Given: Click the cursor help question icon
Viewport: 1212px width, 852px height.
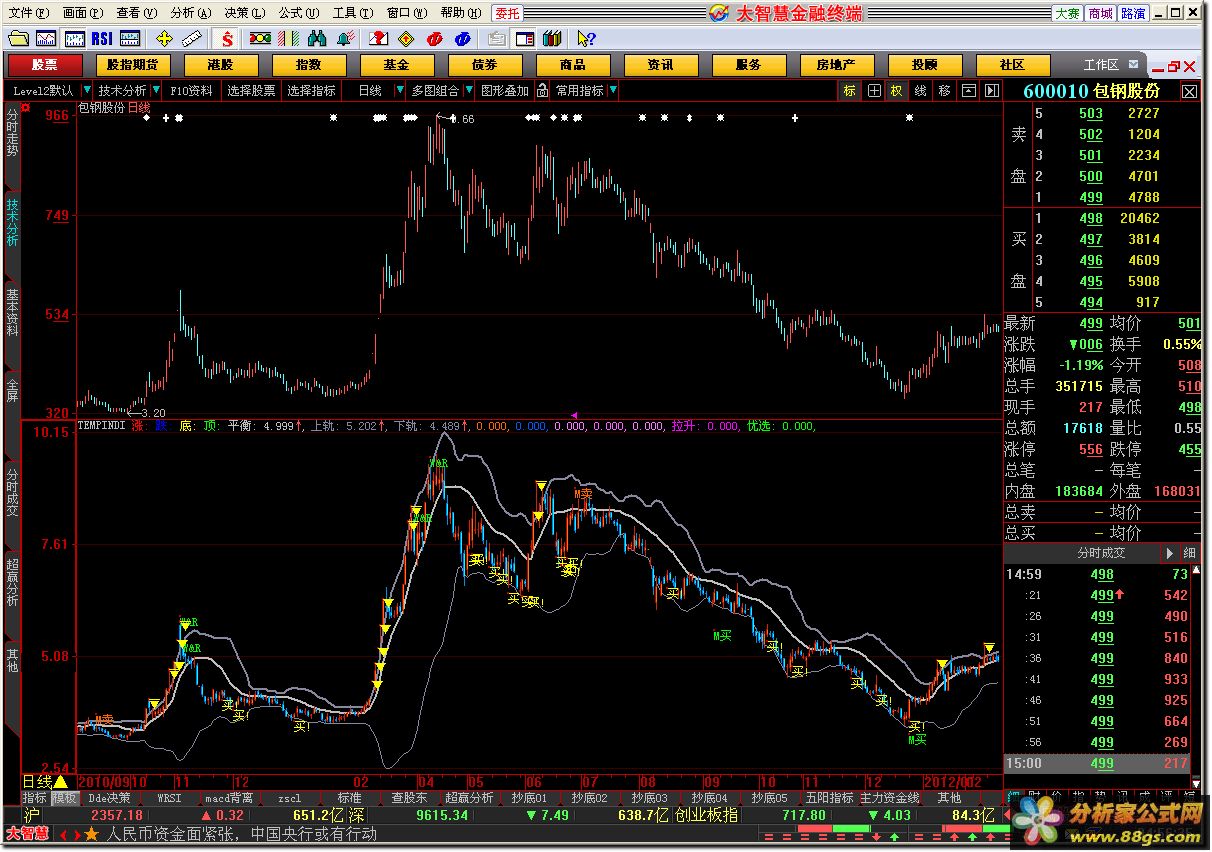Looking at the screenshot, I should click(x=586, y=38).
